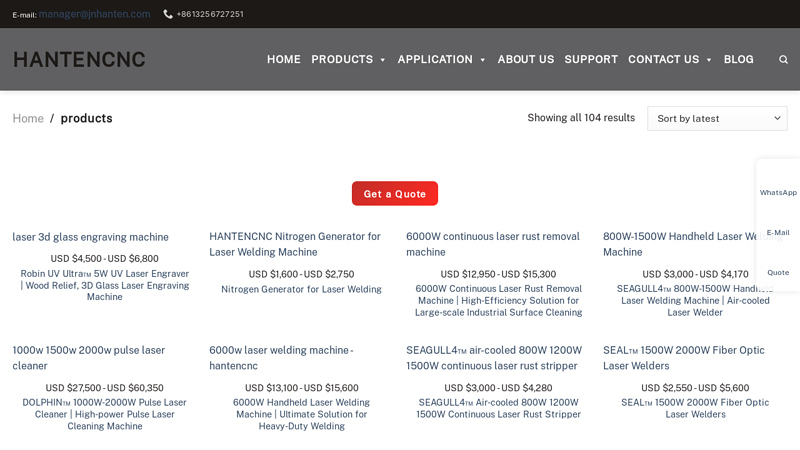This screenshot has height=450, width=800.
Task: Click price USD $13,100 - USD $15,600
Action: click(x=302, y=388)
